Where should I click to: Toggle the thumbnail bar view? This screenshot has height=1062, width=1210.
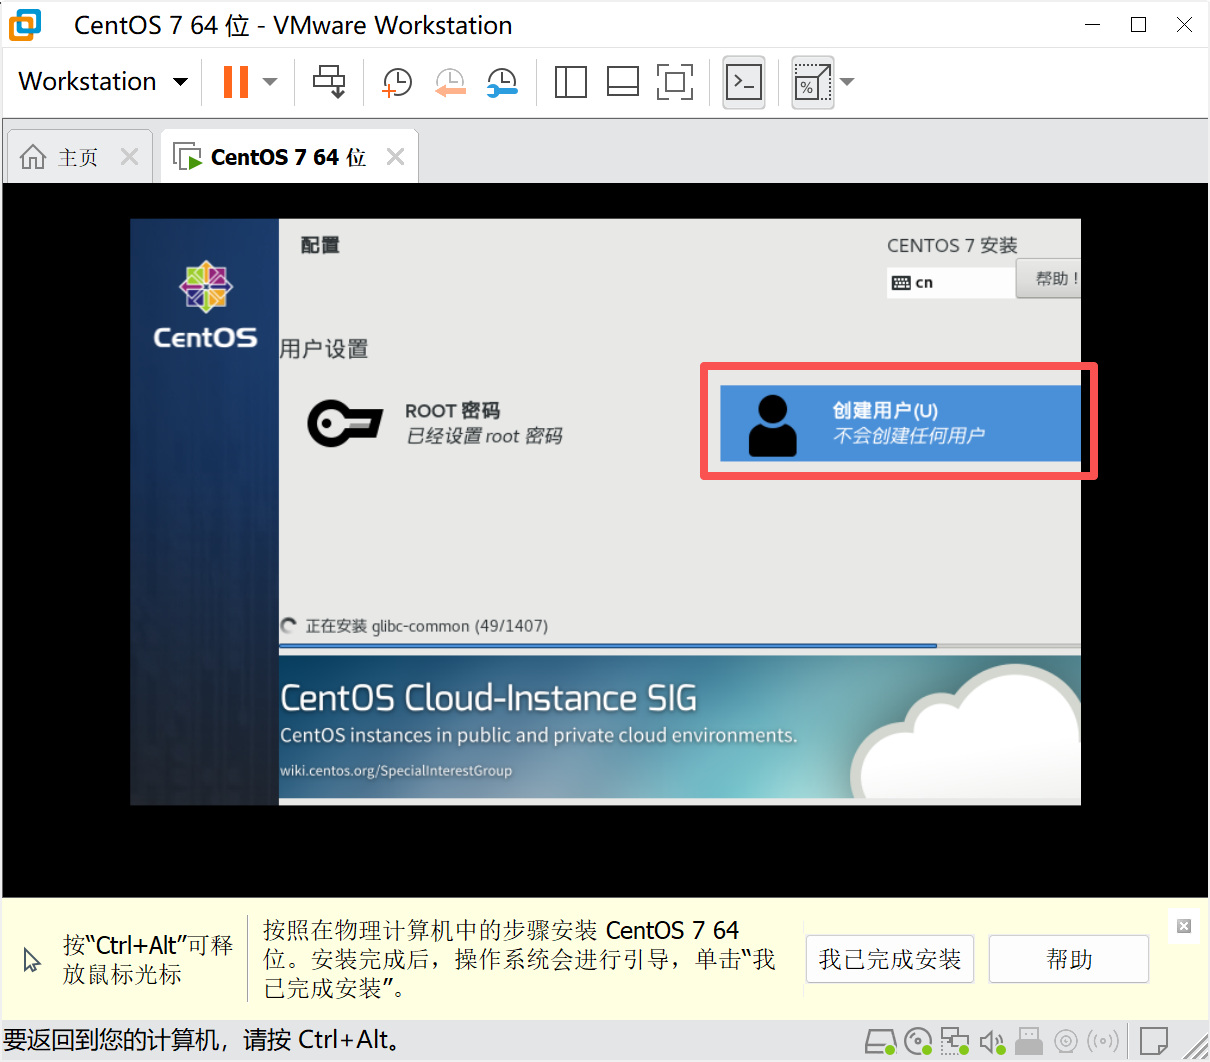click(623, 82)
